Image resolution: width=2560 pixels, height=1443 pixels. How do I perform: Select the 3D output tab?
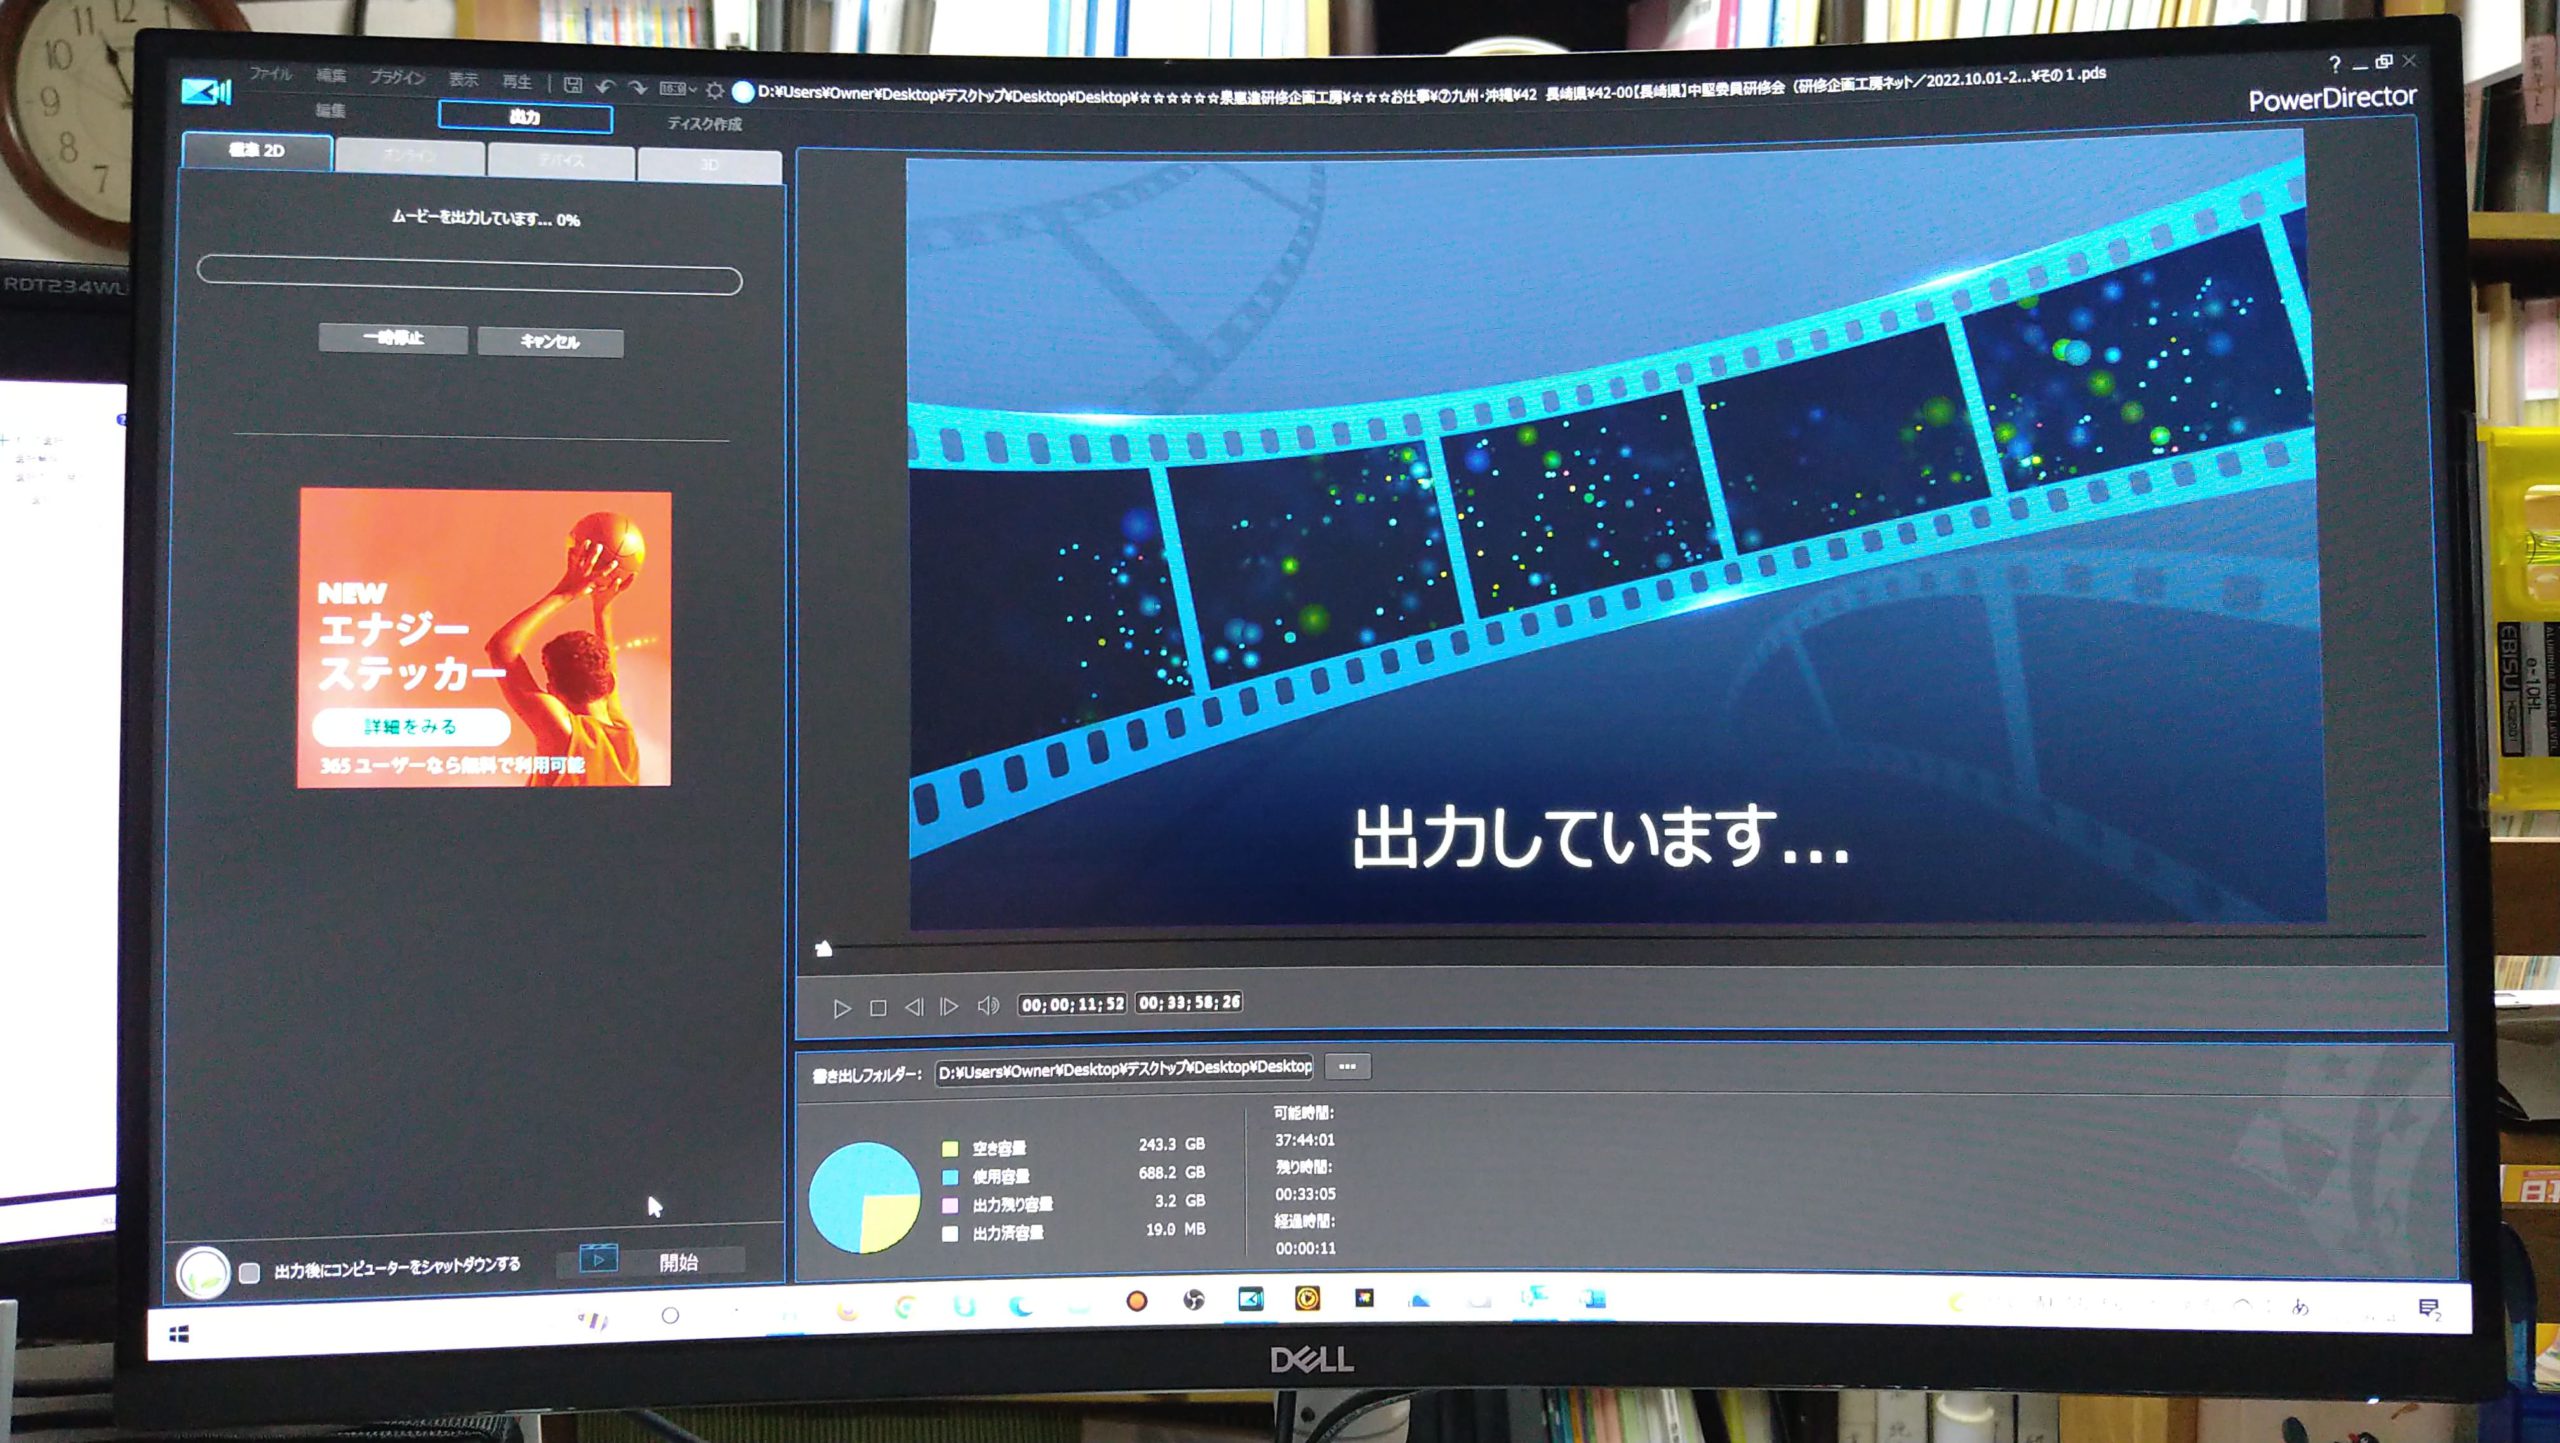pyautogui.click(x=709, y=165)
